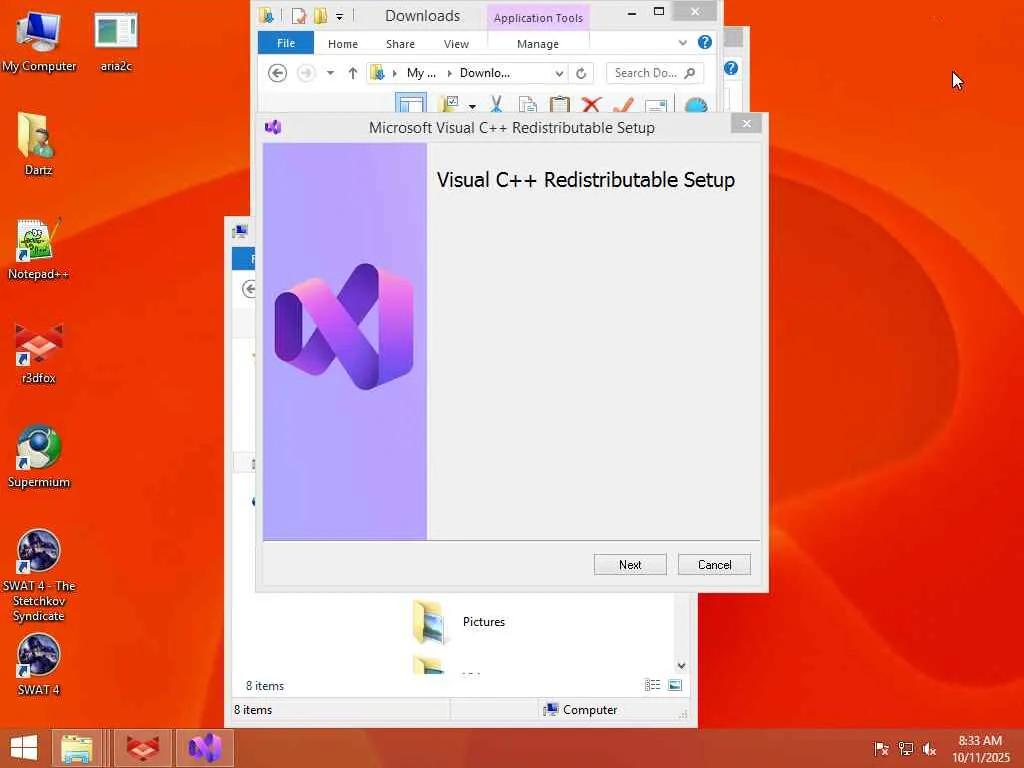1024x768 pixels.
Task: Go up one folder level in Downloads
Action: pos(353,73)
